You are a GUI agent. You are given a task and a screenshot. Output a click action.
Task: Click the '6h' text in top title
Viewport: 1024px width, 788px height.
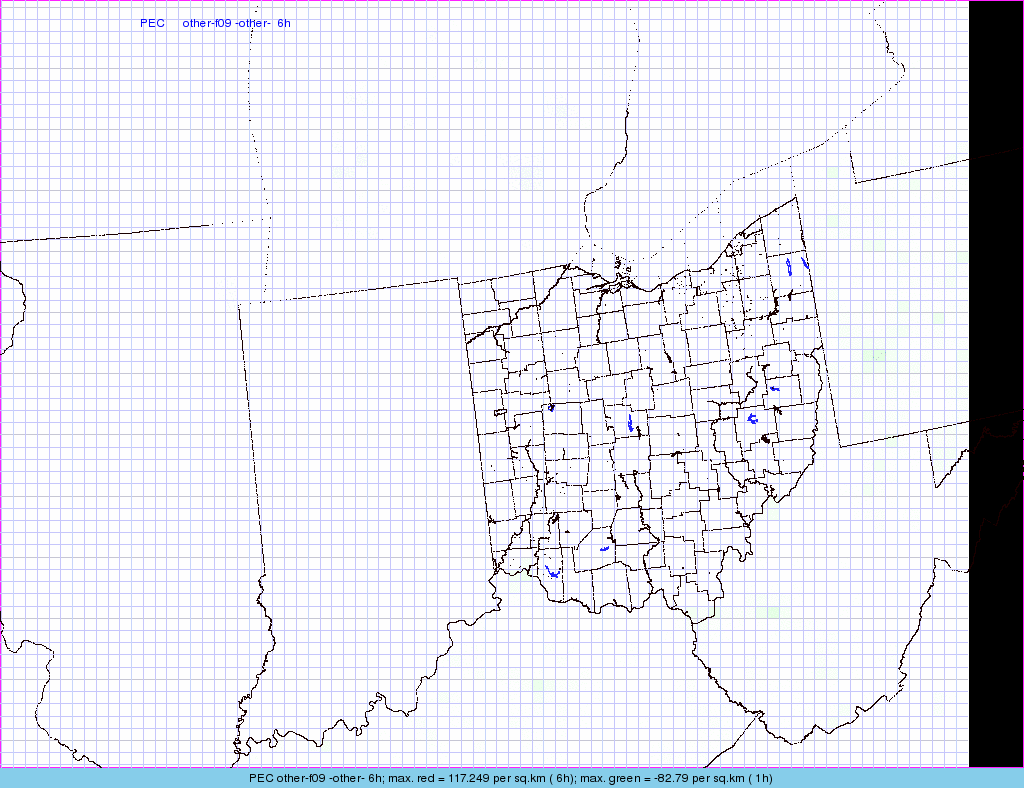coord(284,23)
